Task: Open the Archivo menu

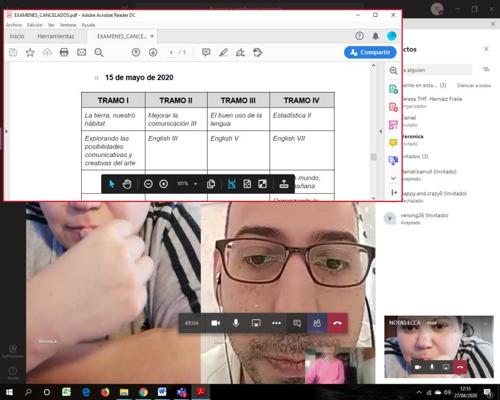Action: pyautogui.click(x=14, y=25)
